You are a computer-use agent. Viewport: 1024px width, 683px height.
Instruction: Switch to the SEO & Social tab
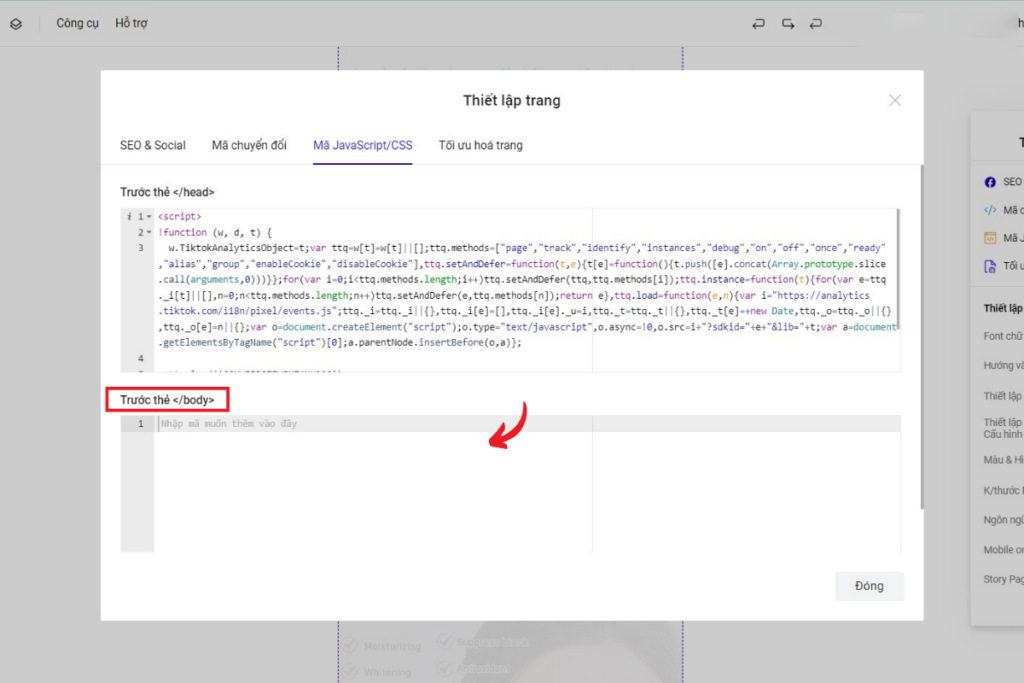pyautogui.click(x=153, y=145)
